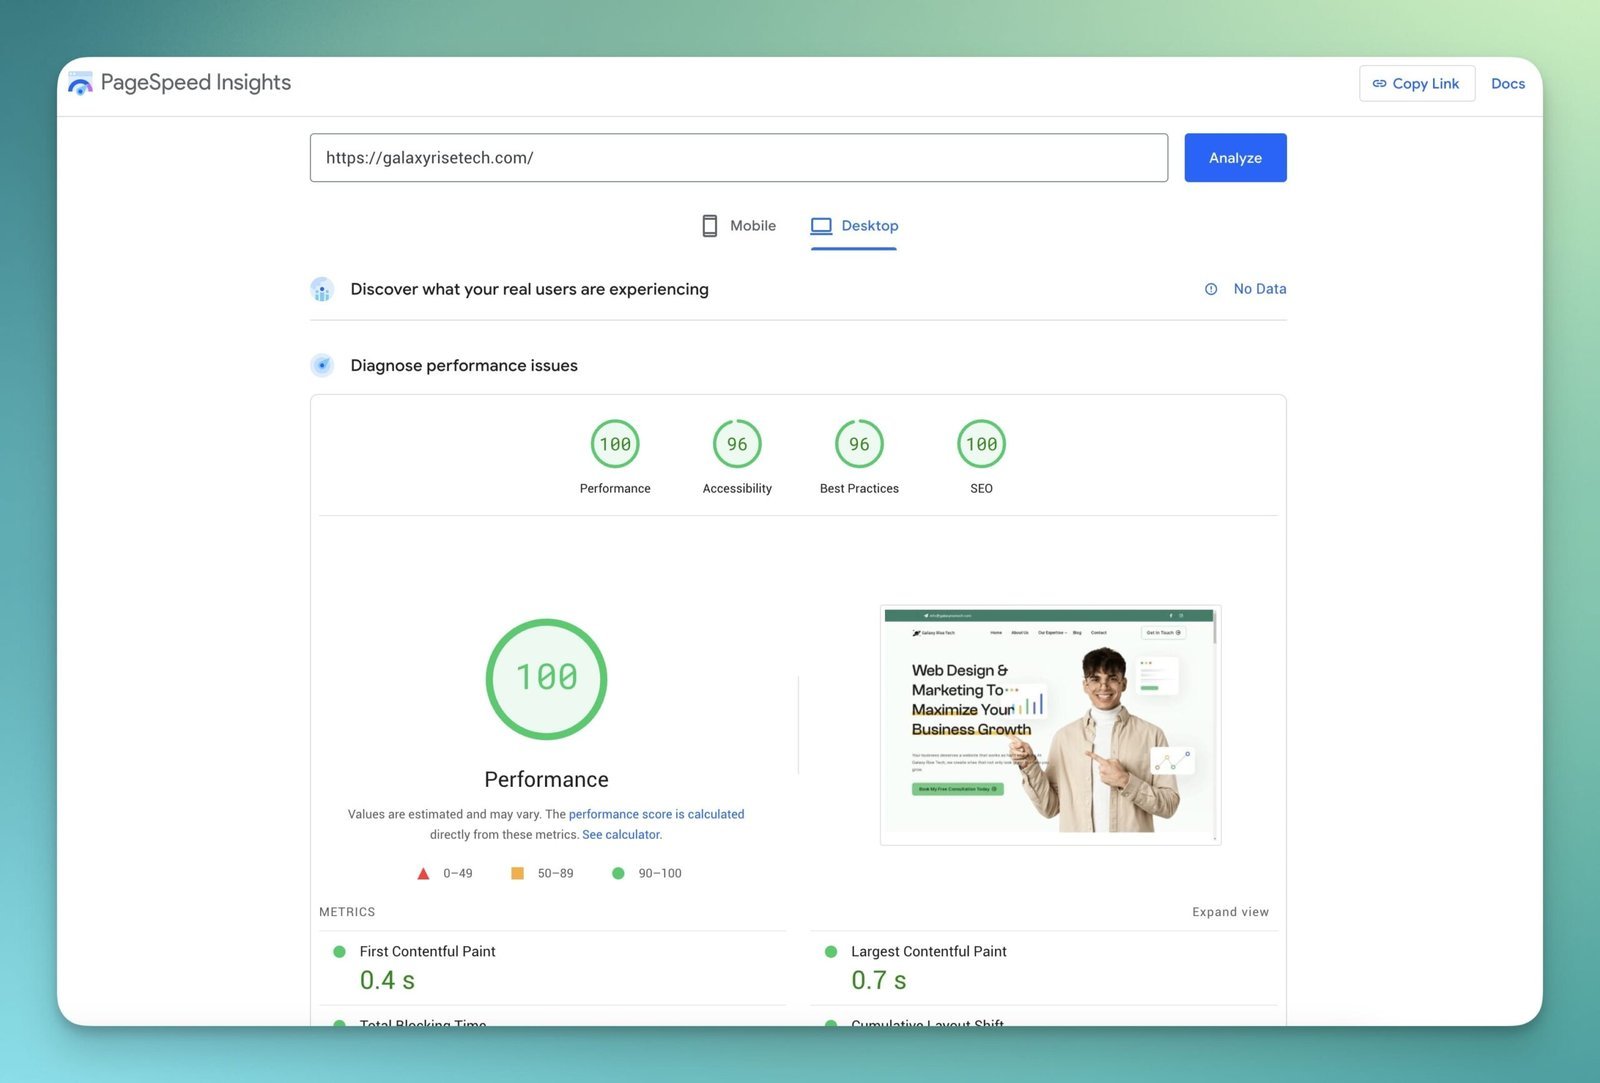
Task: Click the Analyze button
Action: point(1235,157)
